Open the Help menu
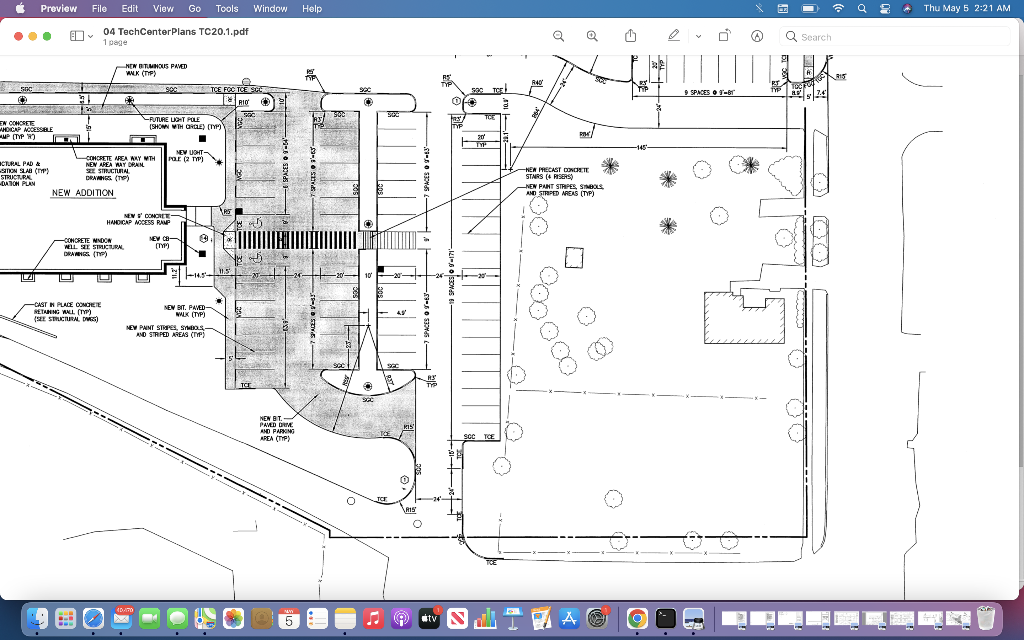The height and width of the screenshot is (640, 1024). pos(312,8)
